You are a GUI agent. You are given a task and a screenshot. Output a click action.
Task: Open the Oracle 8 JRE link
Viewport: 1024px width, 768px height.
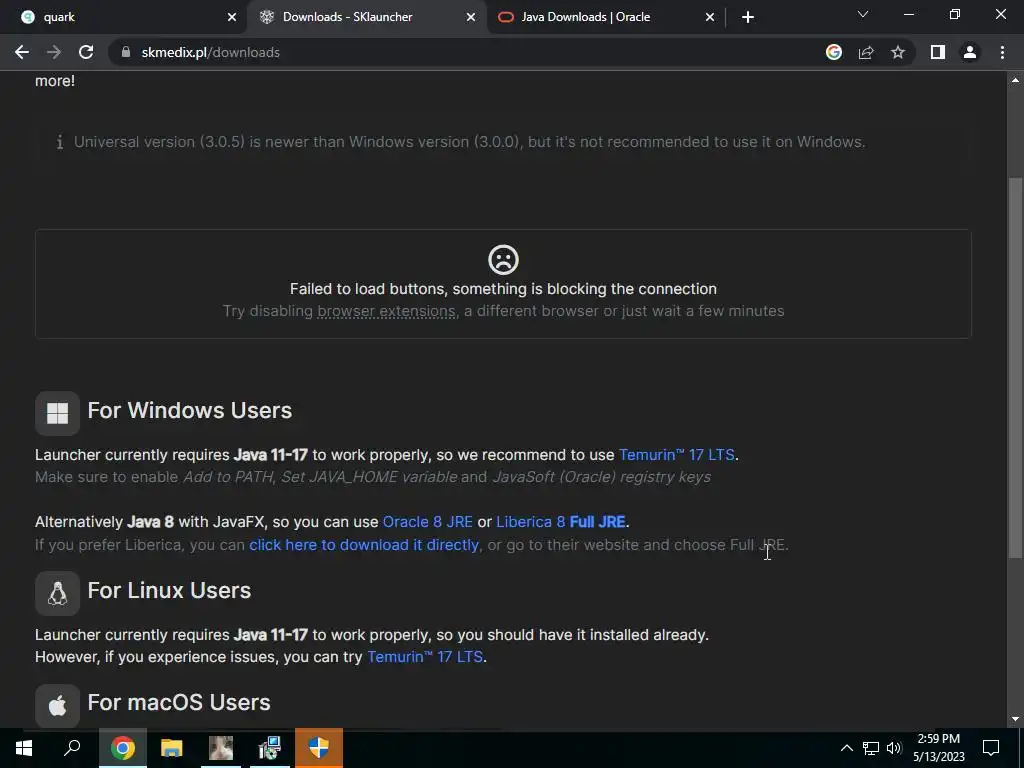pyautogui.click(x=427, y=522)
